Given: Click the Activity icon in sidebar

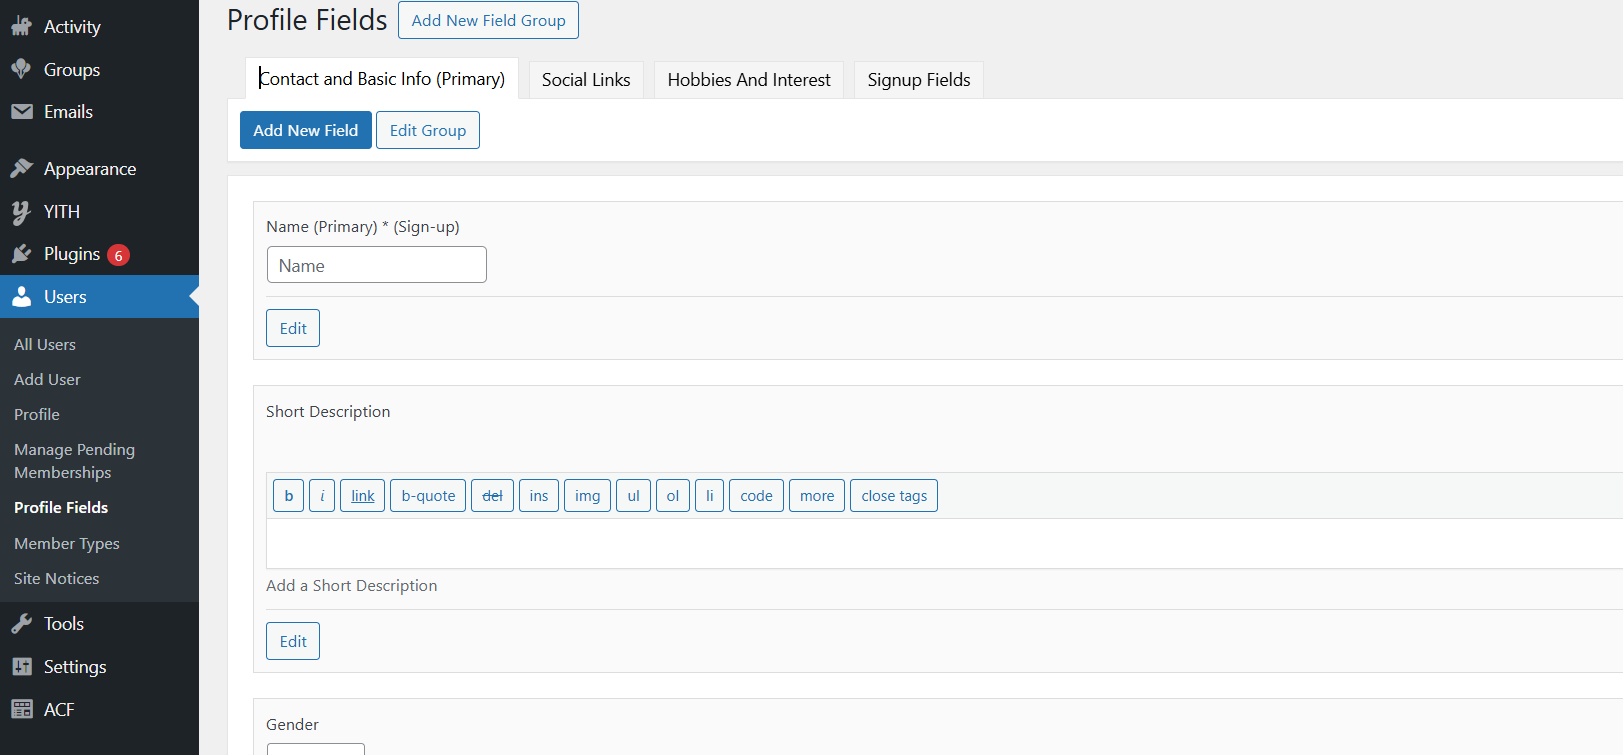Looking at the screenshot, I should 21,27.
